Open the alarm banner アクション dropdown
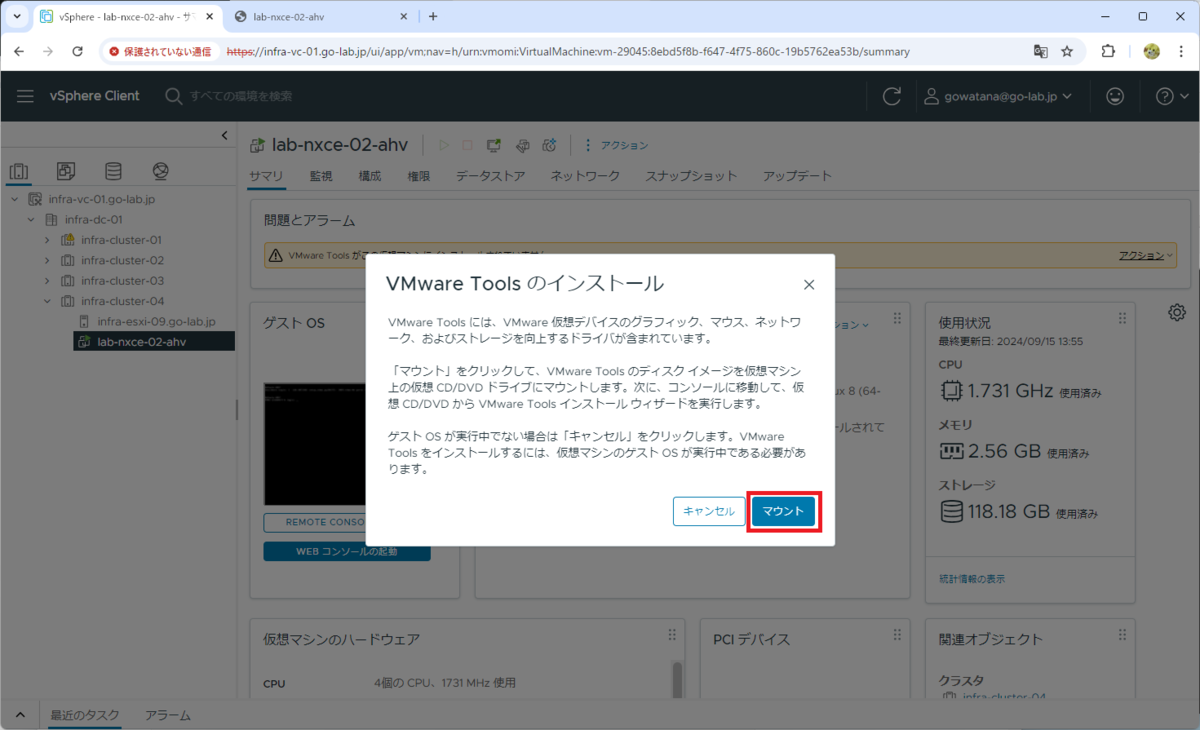 (1145, 256)
